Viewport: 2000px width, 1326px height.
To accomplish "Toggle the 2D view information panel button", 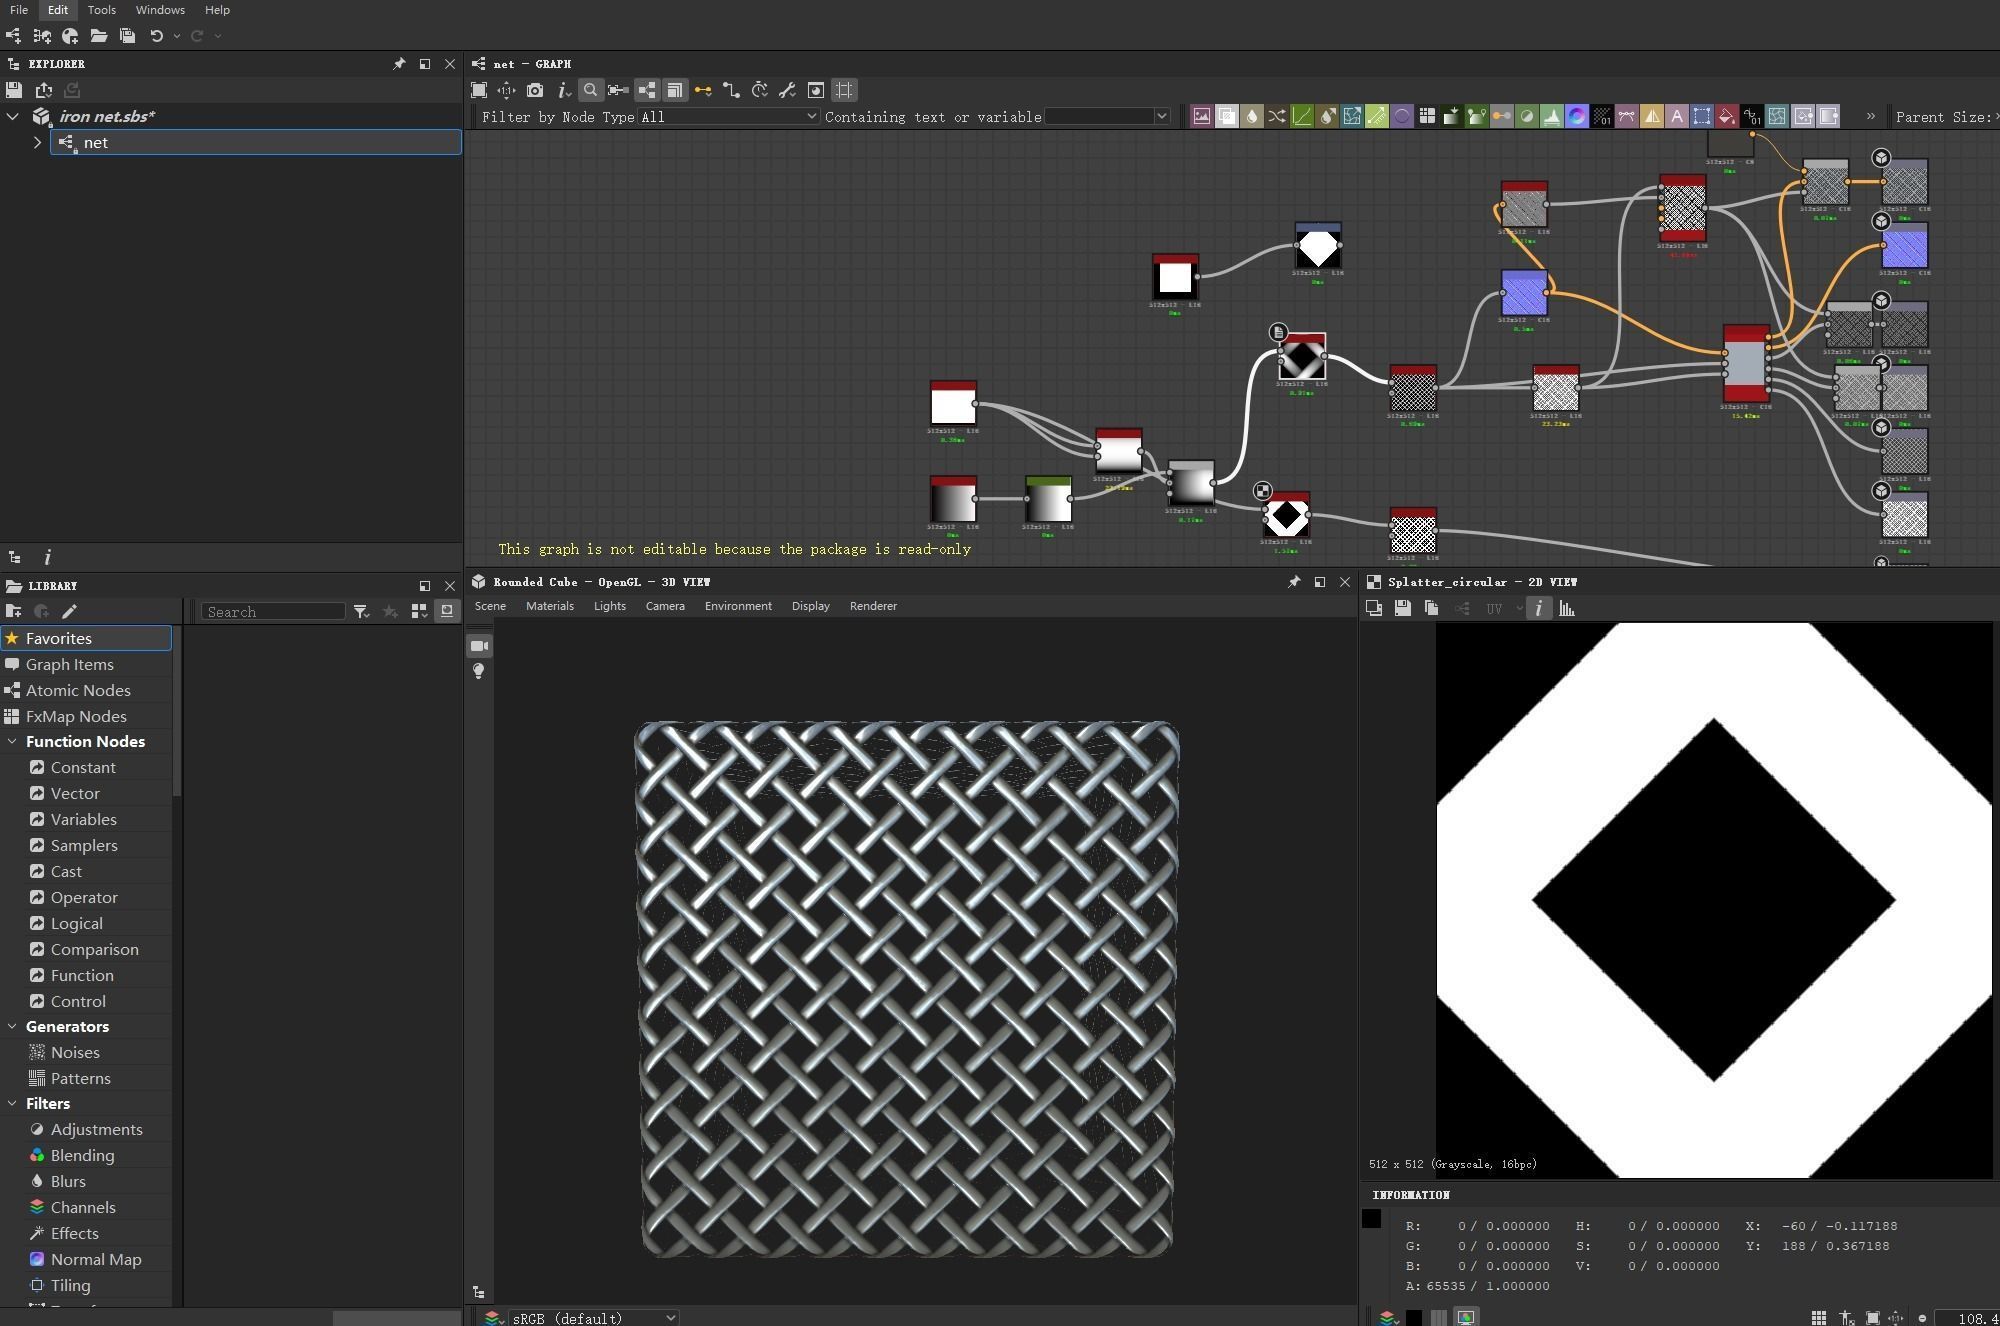I will [1538, 609].
